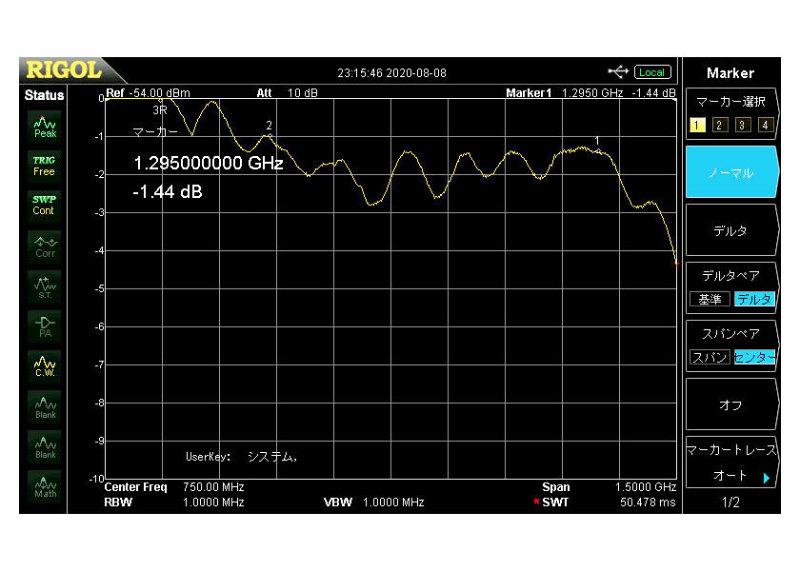Expand マーカートレース オート submenu arrow

click(x=766, y=477)
